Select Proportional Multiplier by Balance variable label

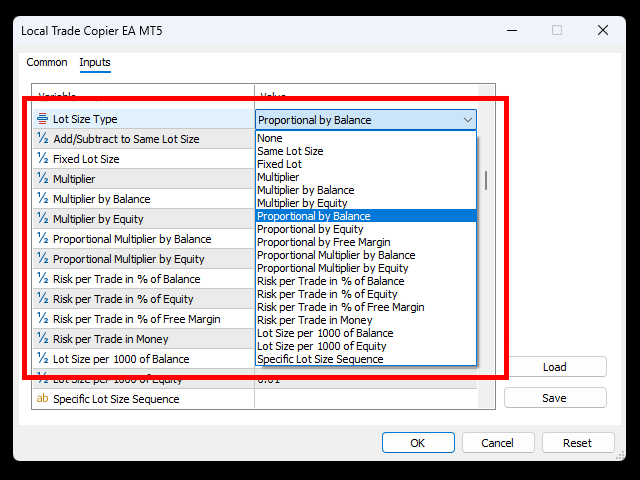click(132, 239)
